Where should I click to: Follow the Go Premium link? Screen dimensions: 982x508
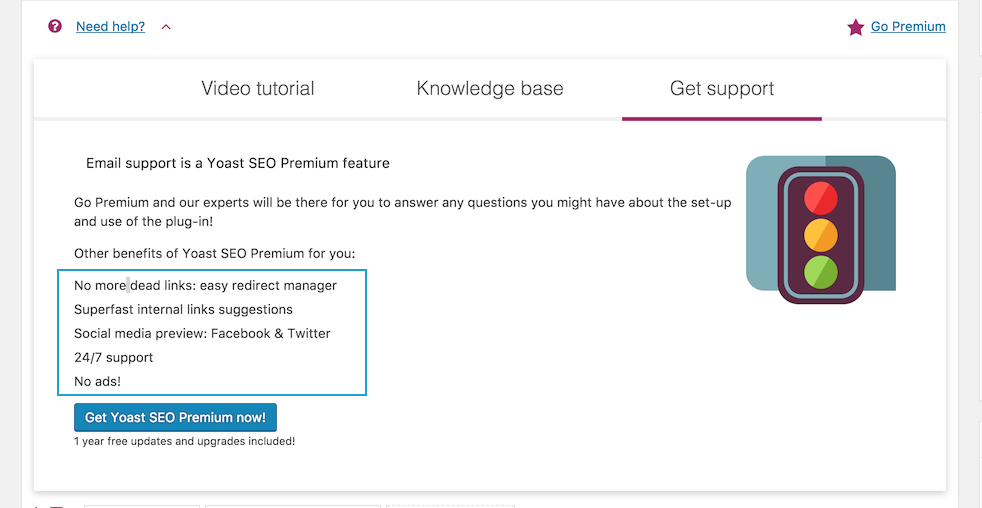(x=907, y=27)
